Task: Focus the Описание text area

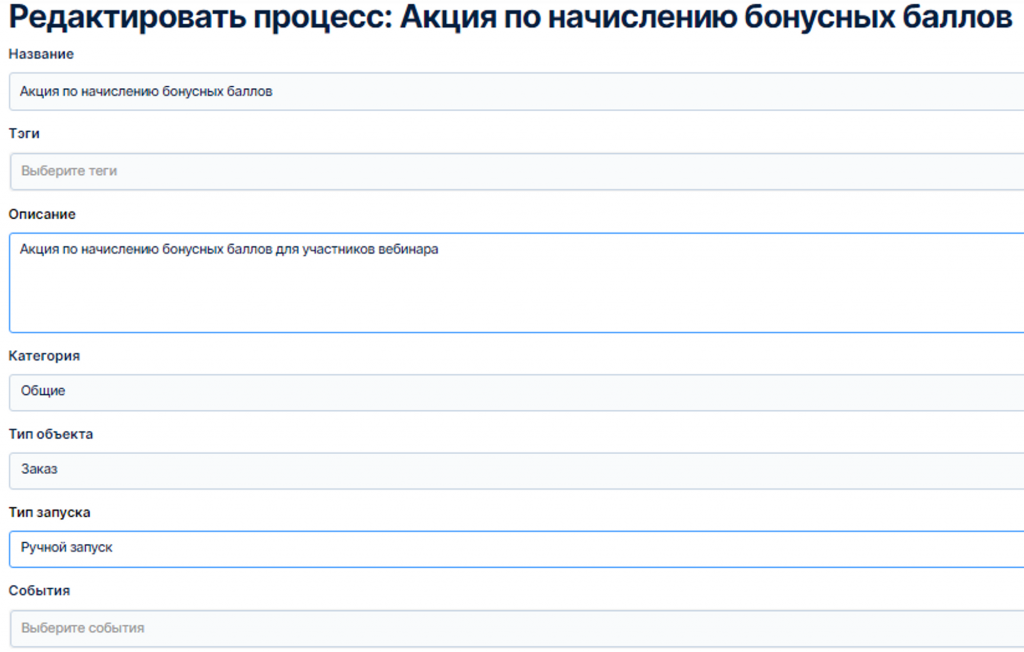Action: [x=516, y=283]
